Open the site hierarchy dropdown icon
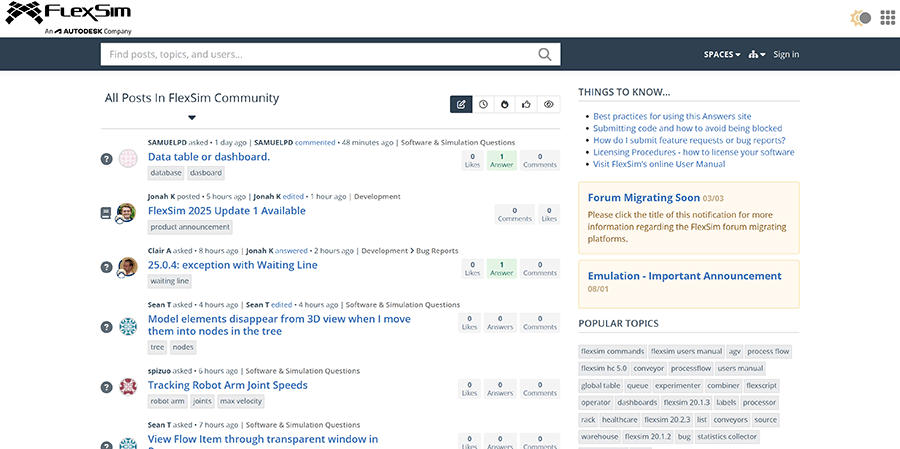The width and height of the screenshot is (900, 449). click(x=757, y=55)
